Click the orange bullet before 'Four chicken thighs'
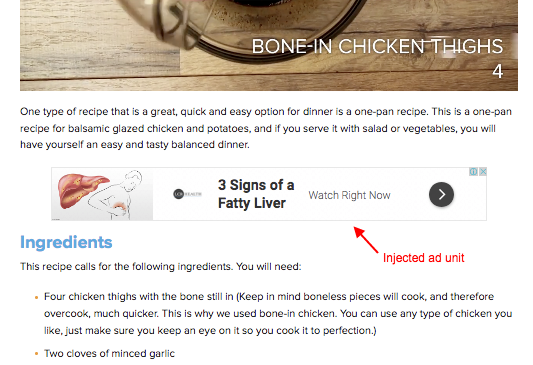Viewport: 533px width, 365px height. click(37, 297)
